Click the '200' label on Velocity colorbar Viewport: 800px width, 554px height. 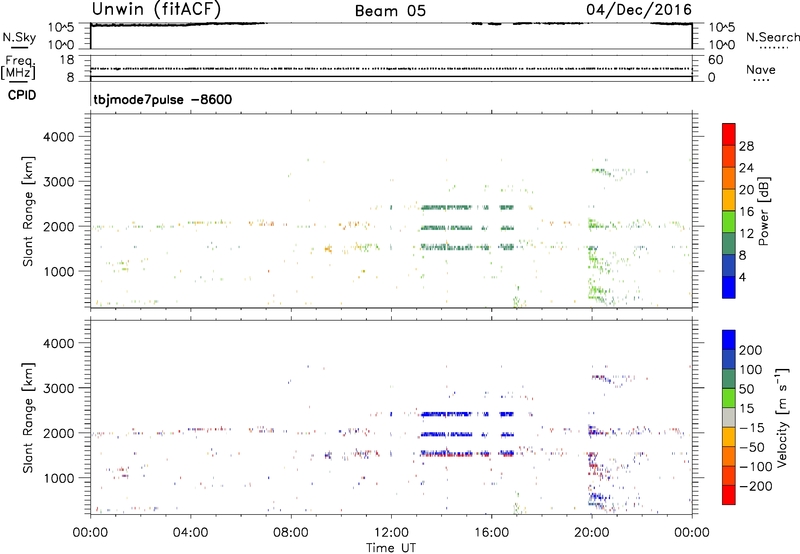751,350
